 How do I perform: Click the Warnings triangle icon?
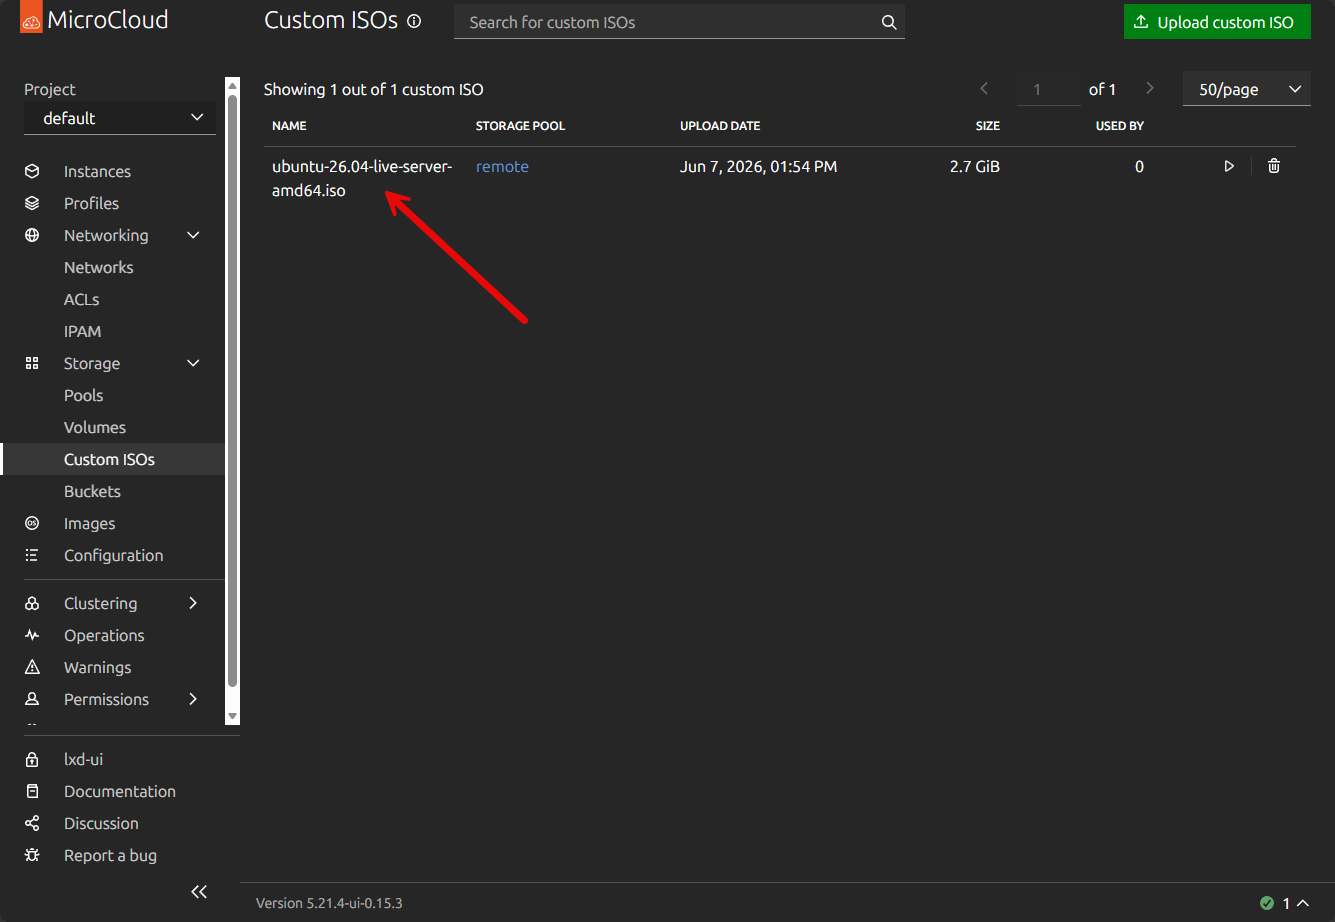click(32, 667)
